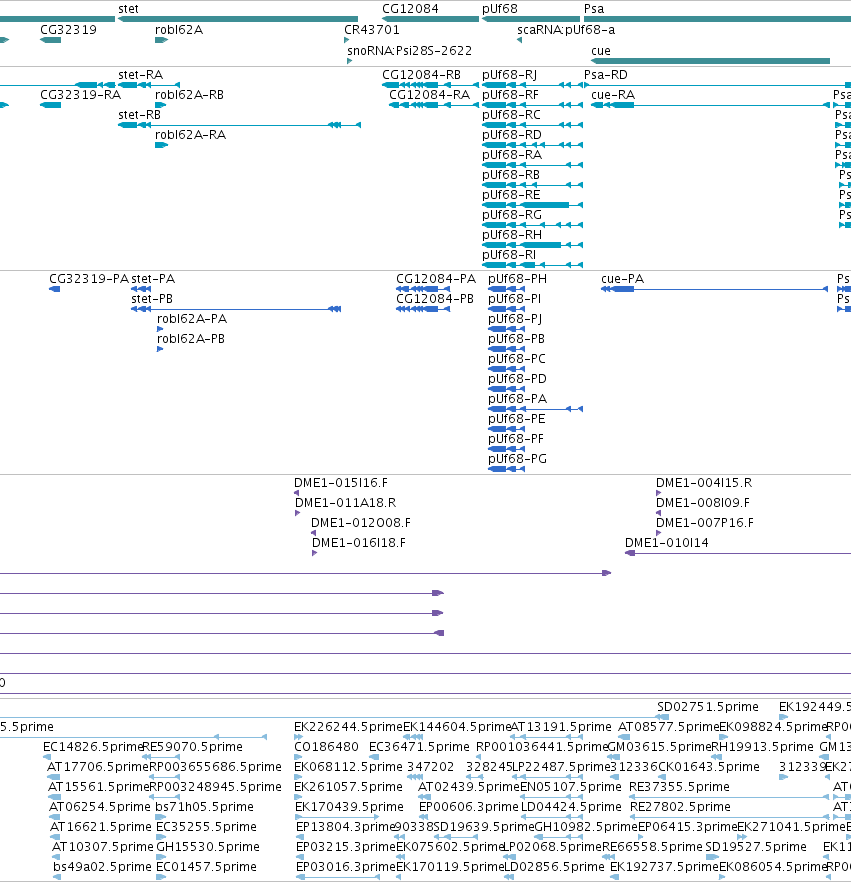Select the pUf68 gene name

(499, 9)
